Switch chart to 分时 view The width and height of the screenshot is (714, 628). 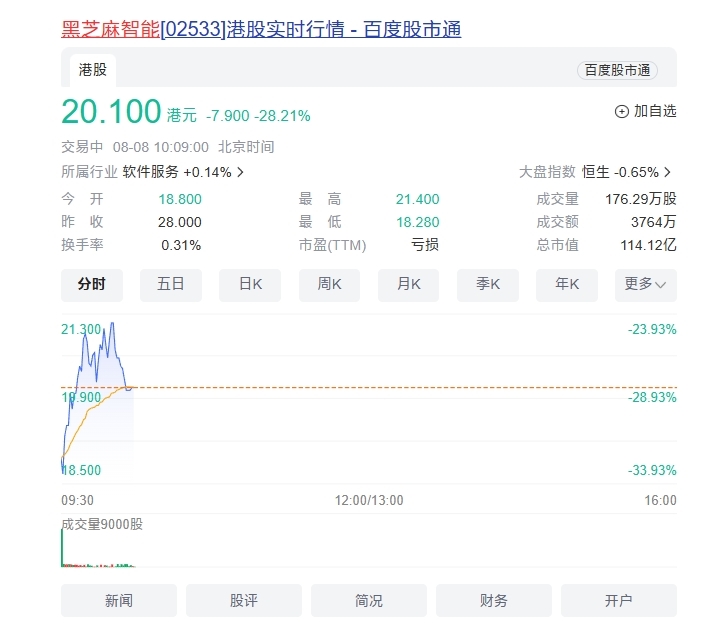[92, 285]
